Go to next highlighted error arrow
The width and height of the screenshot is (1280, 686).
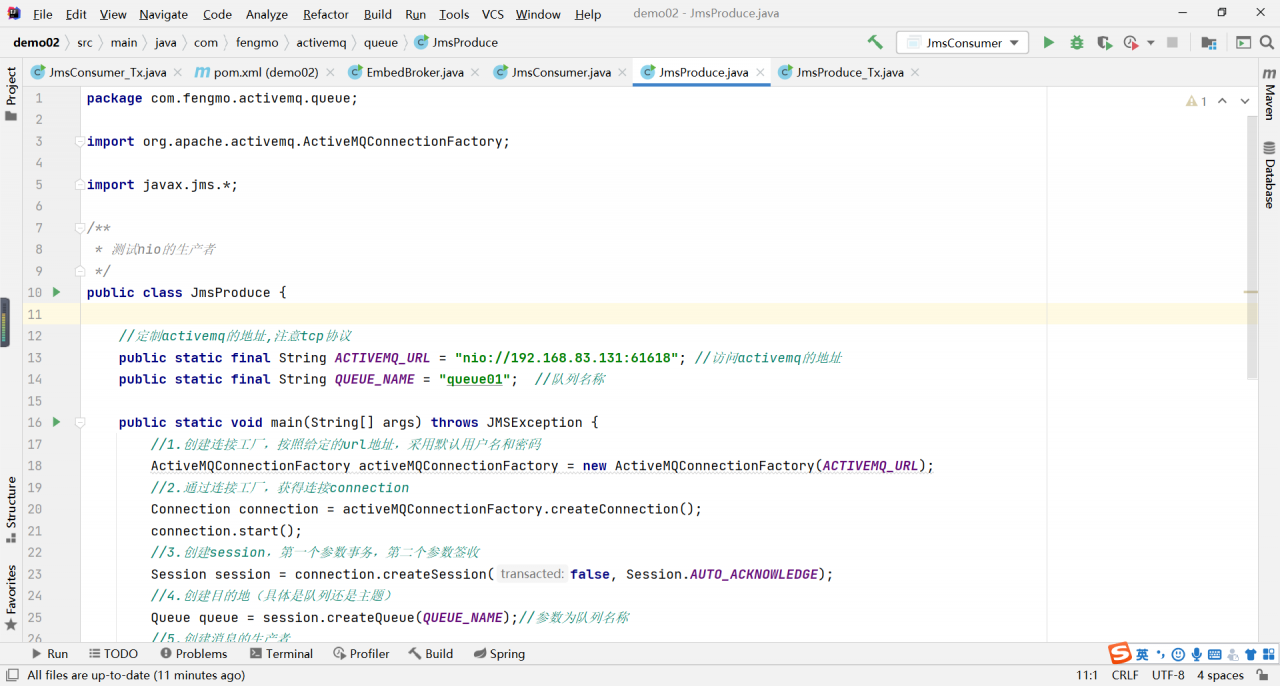point(1245,101)
